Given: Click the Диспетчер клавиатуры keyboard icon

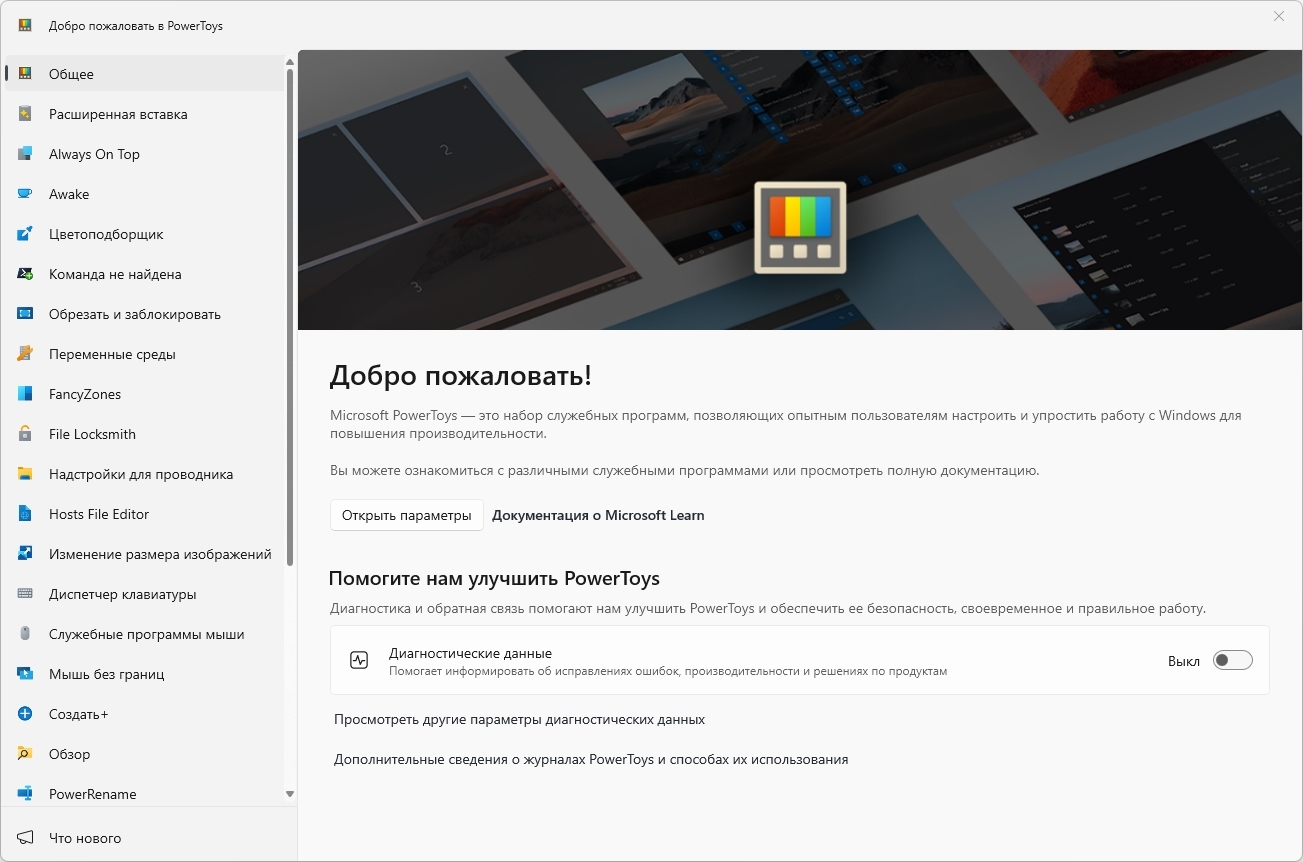Looking at the screenshot, I should (25, 594).
